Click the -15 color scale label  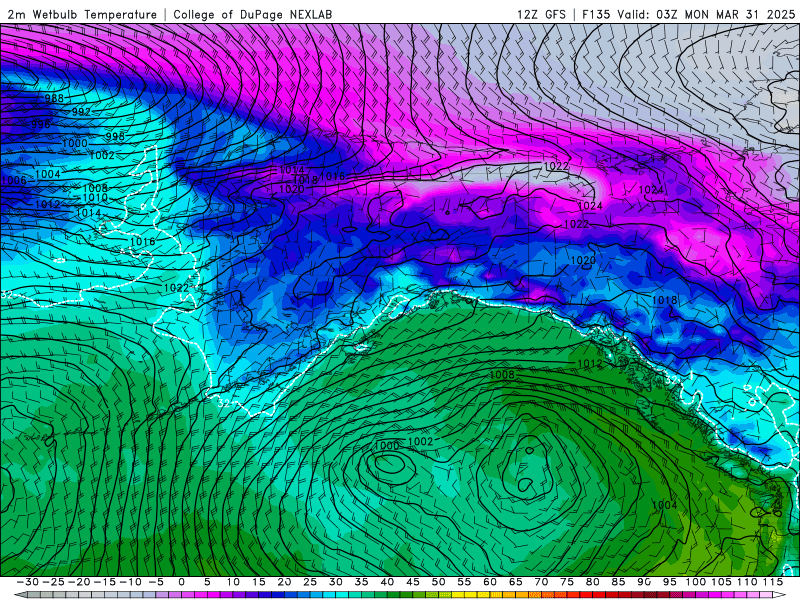point(105,582)
